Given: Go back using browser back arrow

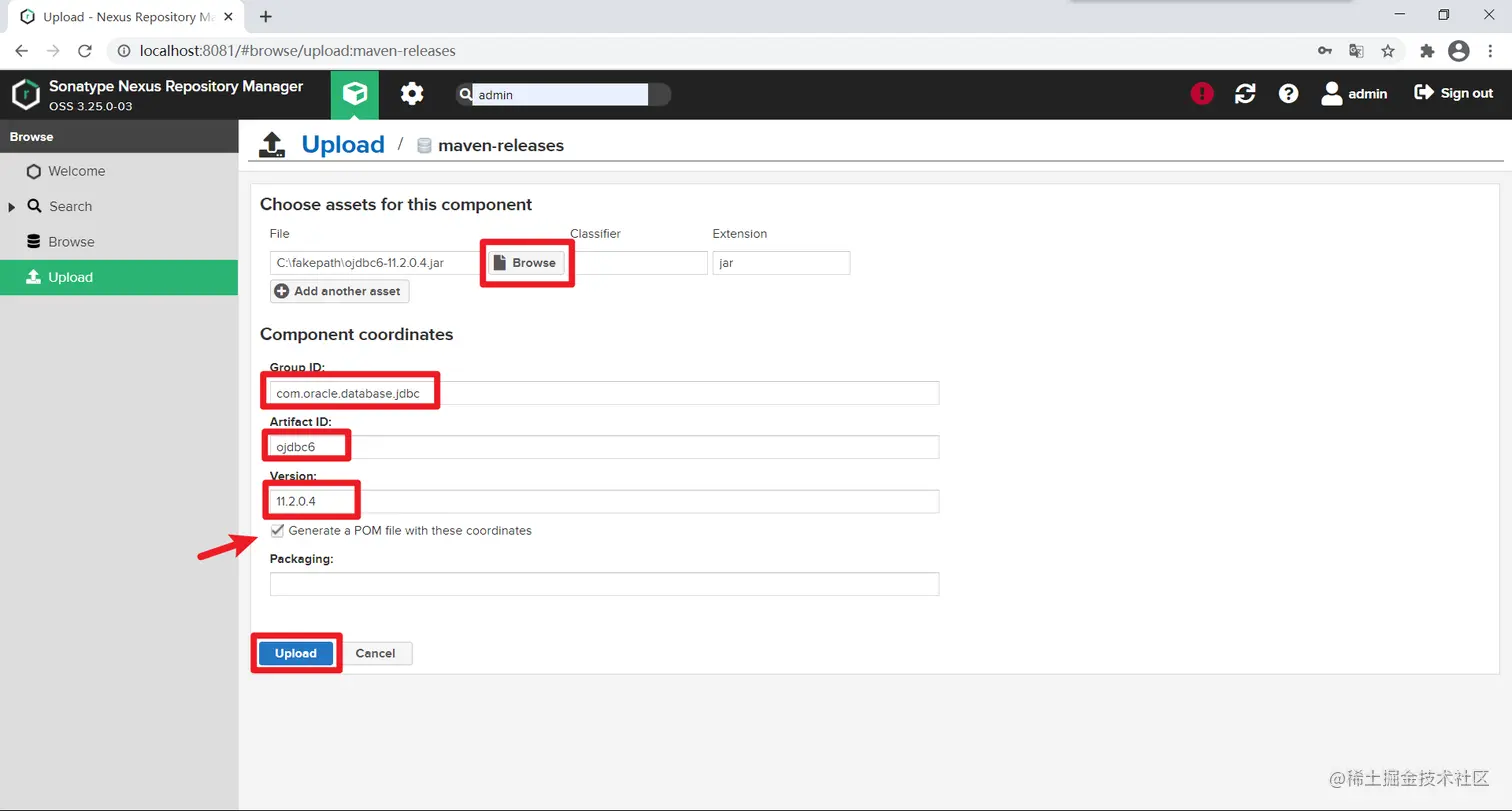Looking at the screenshot, I should (21, 50).
